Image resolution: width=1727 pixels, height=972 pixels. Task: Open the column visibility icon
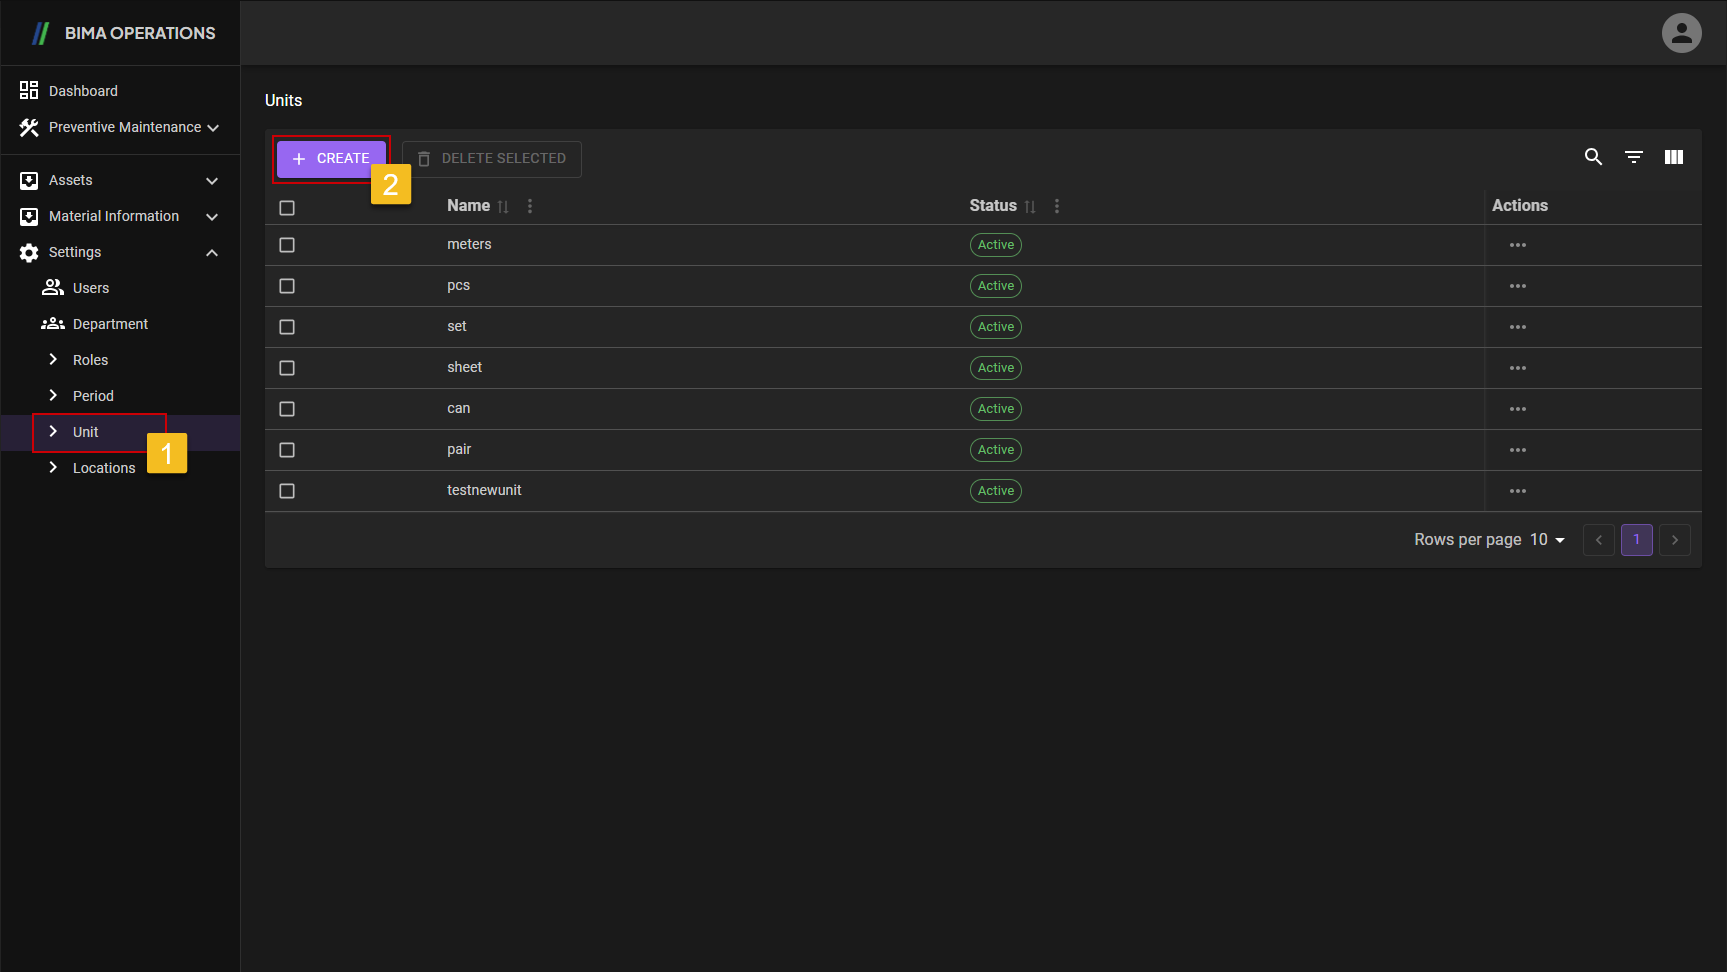1673,157
